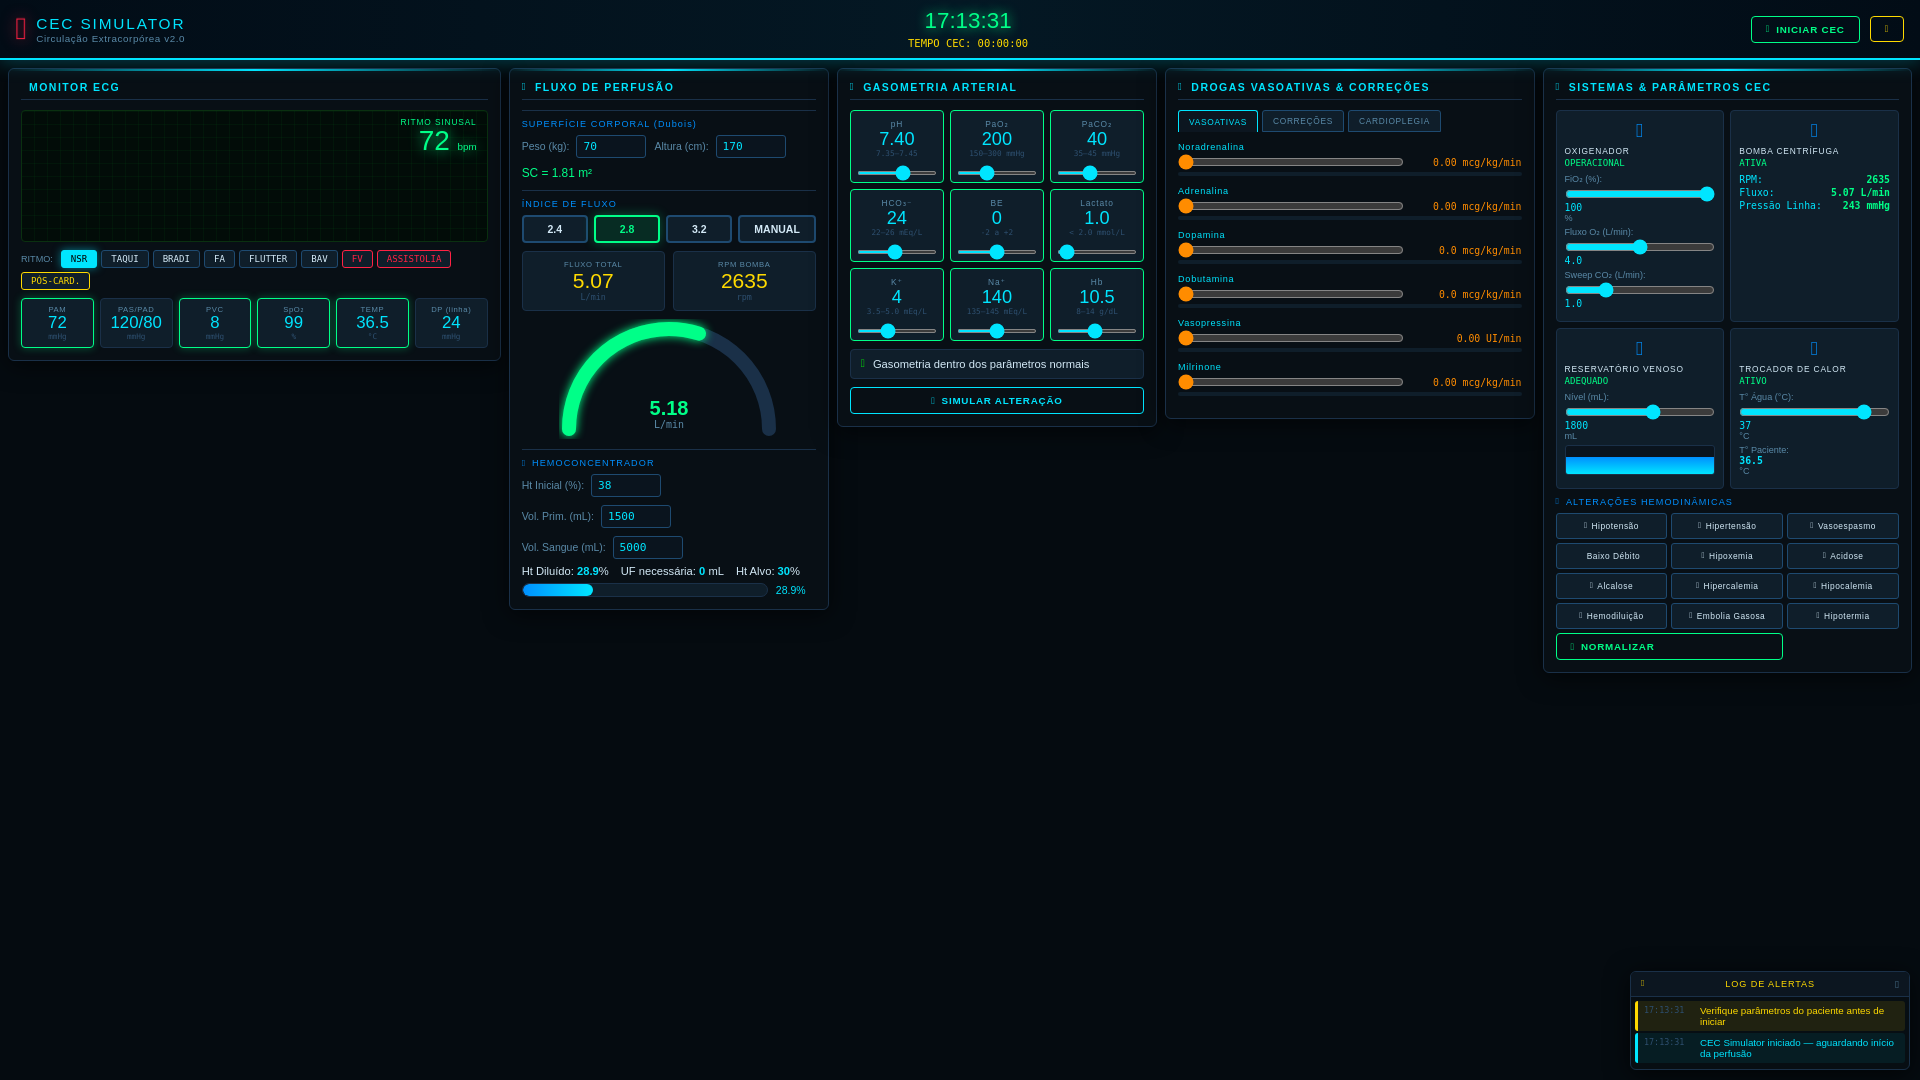Trigger the Vasoespasmo alteration
The width and height of the screenshot is (1920, 1080).
tap(1843, 526)
